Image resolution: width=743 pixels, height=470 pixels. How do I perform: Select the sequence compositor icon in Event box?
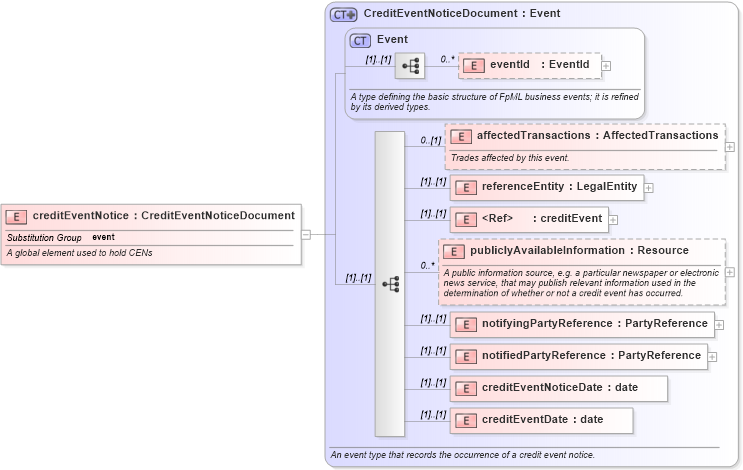coord(410,66)
